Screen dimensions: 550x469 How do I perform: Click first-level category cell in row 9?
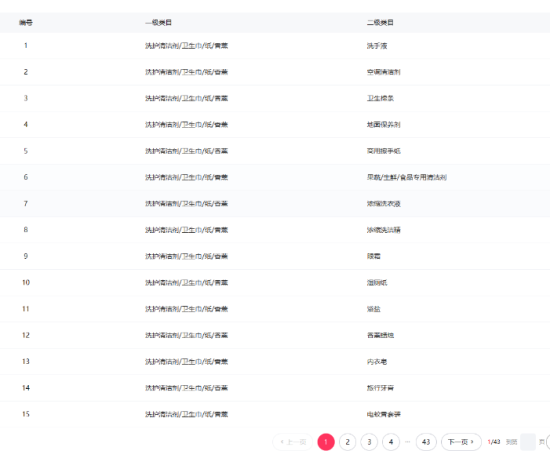(x=187, y=256)
